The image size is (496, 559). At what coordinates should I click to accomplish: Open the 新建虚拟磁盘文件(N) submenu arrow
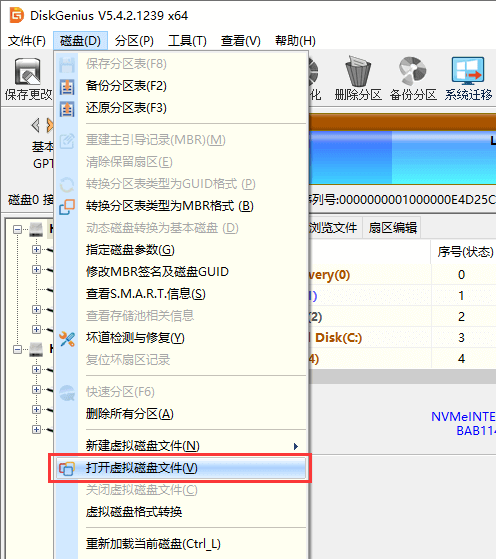296,446
